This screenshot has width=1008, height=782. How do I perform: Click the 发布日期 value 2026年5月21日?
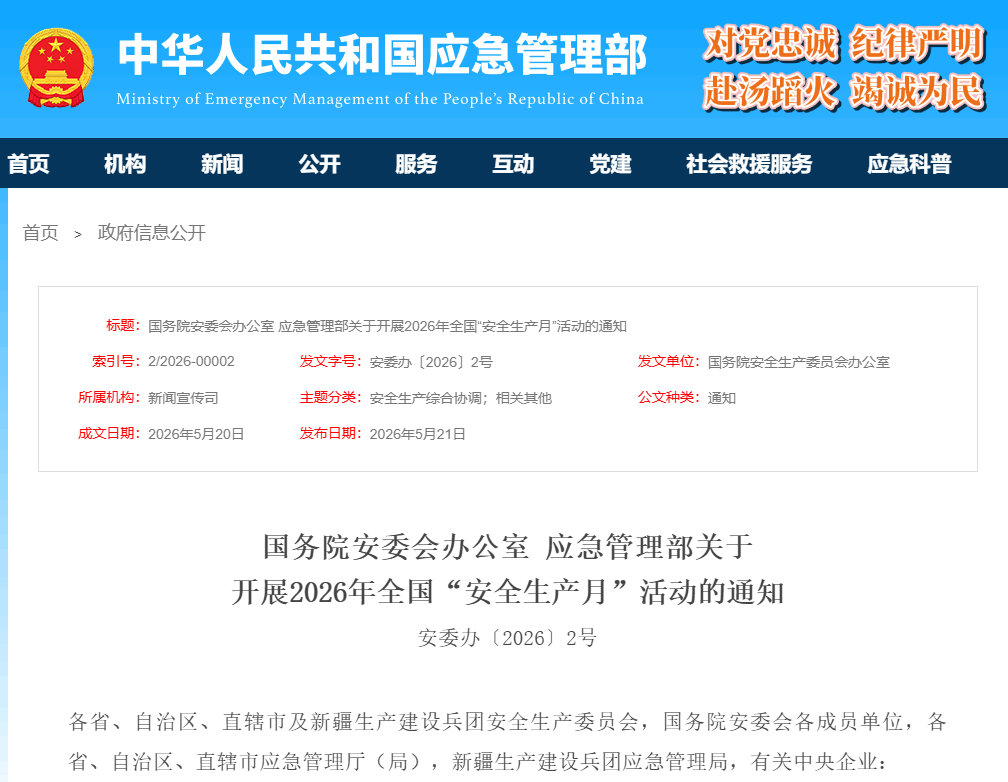click(x=418, y=434)
